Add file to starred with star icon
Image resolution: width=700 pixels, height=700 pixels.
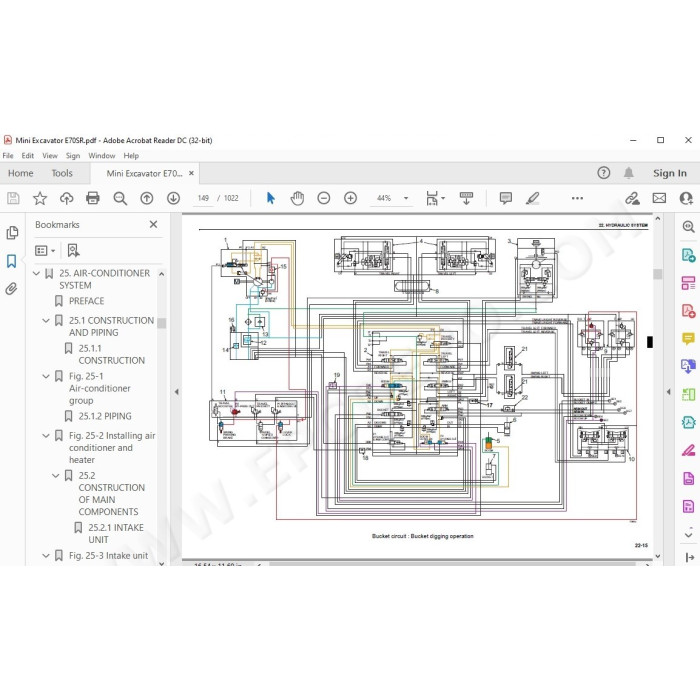(40, 198)
